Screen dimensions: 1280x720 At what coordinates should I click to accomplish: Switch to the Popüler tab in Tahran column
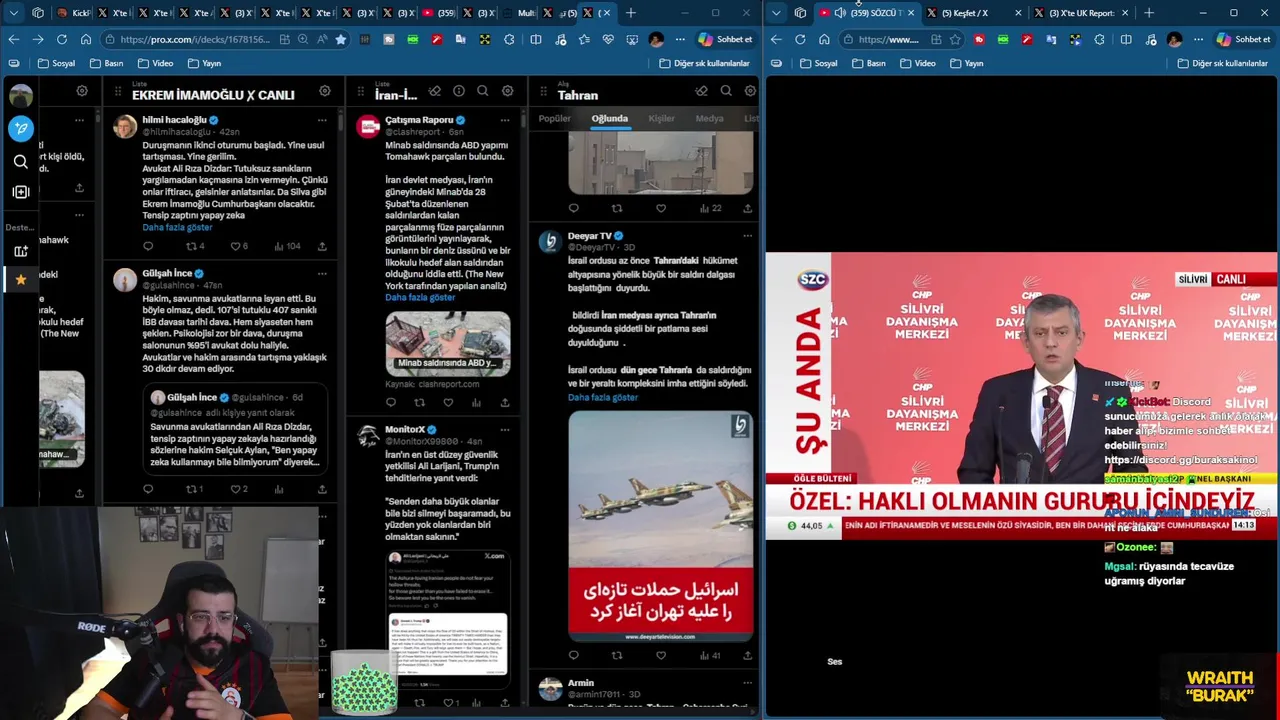(555, 118)
